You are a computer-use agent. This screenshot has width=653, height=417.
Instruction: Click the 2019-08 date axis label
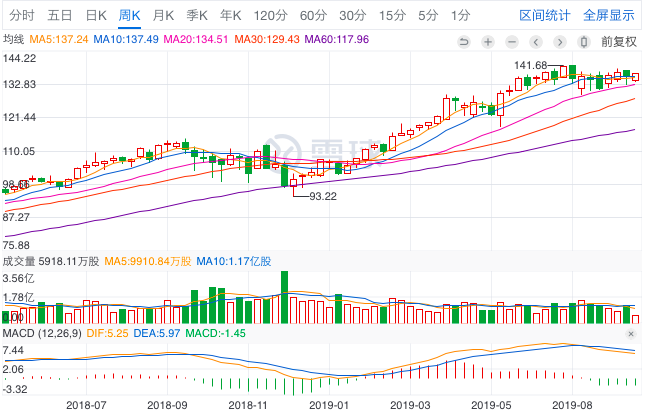[x=572, y=405]
